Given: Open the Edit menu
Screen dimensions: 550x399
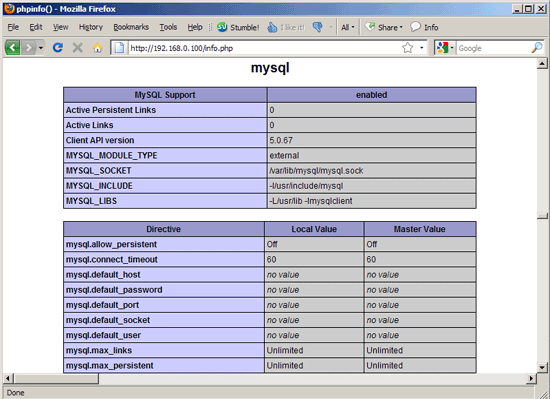Looking at the screenshot, I should coord(36,27).
